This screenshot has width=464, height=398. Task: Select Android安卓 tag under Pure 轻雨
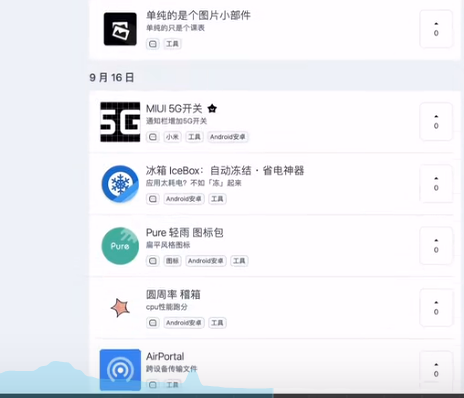(206, 261)
